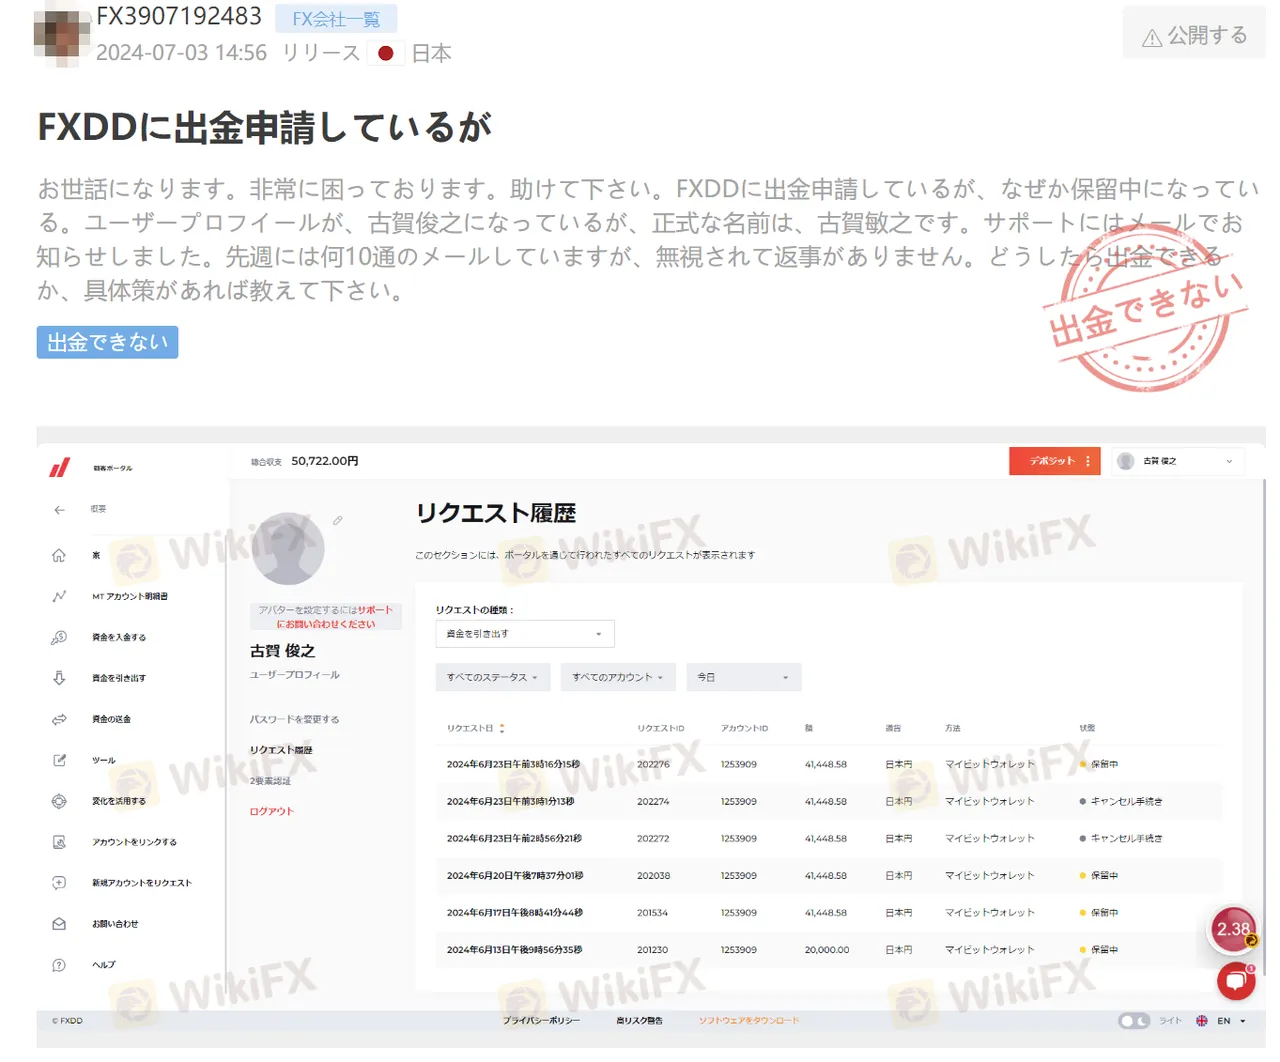The height and width of the screenshot is (1062, 1280).
Task: Click the サポートにお問い合わせください link
Action: pyautogui.click(x=335, y=617)
